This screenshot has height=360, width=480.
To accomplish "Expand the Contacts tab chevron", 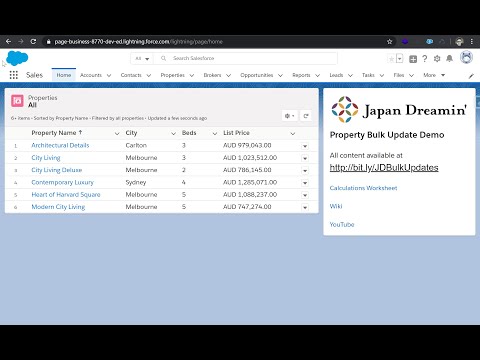I will [149, 76].
